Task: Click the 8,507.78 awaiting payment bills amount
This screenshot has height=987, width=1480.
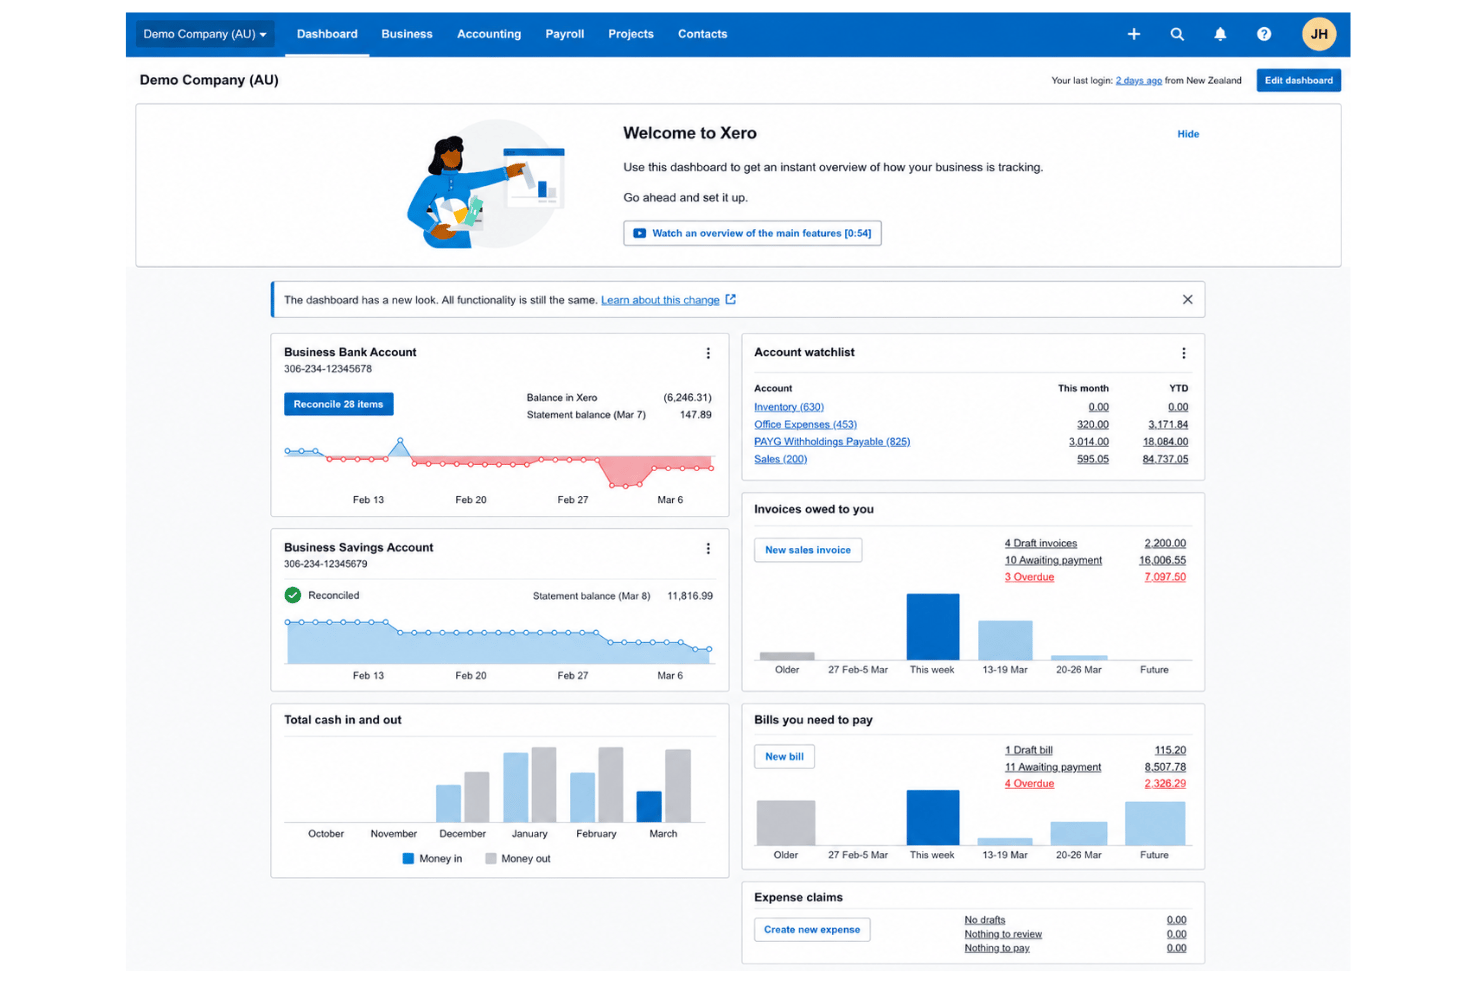Action: click(1165, 768)
